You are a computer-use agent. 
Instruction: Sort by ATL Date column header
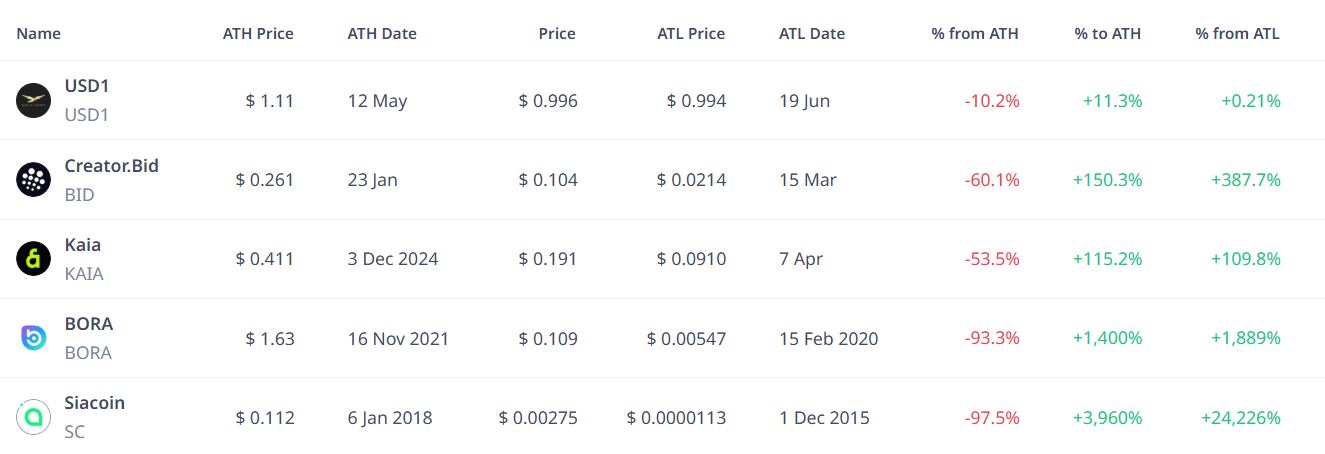coord(812,33)
